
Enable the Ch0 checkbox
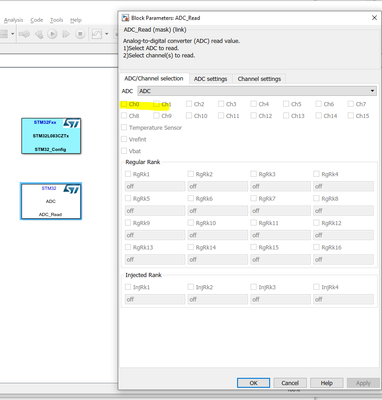pyautogui.click(x=124, y=104)
